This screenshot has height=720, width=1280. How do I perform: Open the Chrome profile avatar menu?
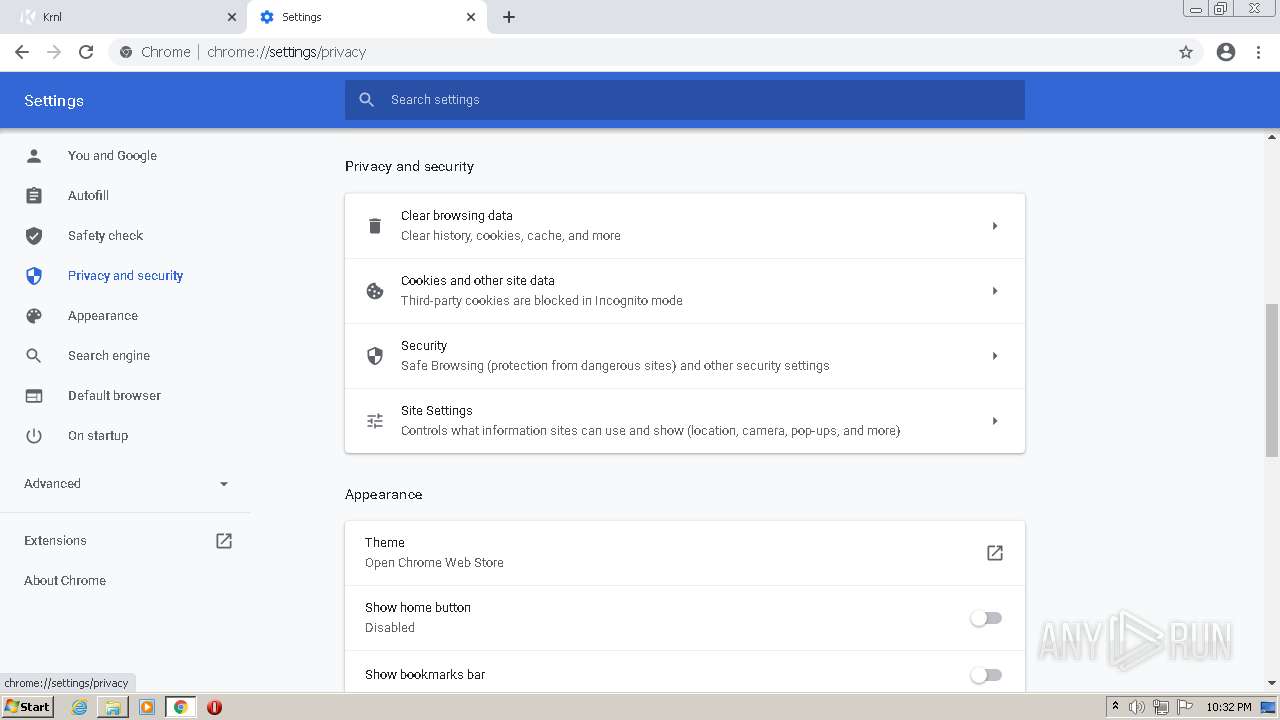click(x=1226, y=52)
